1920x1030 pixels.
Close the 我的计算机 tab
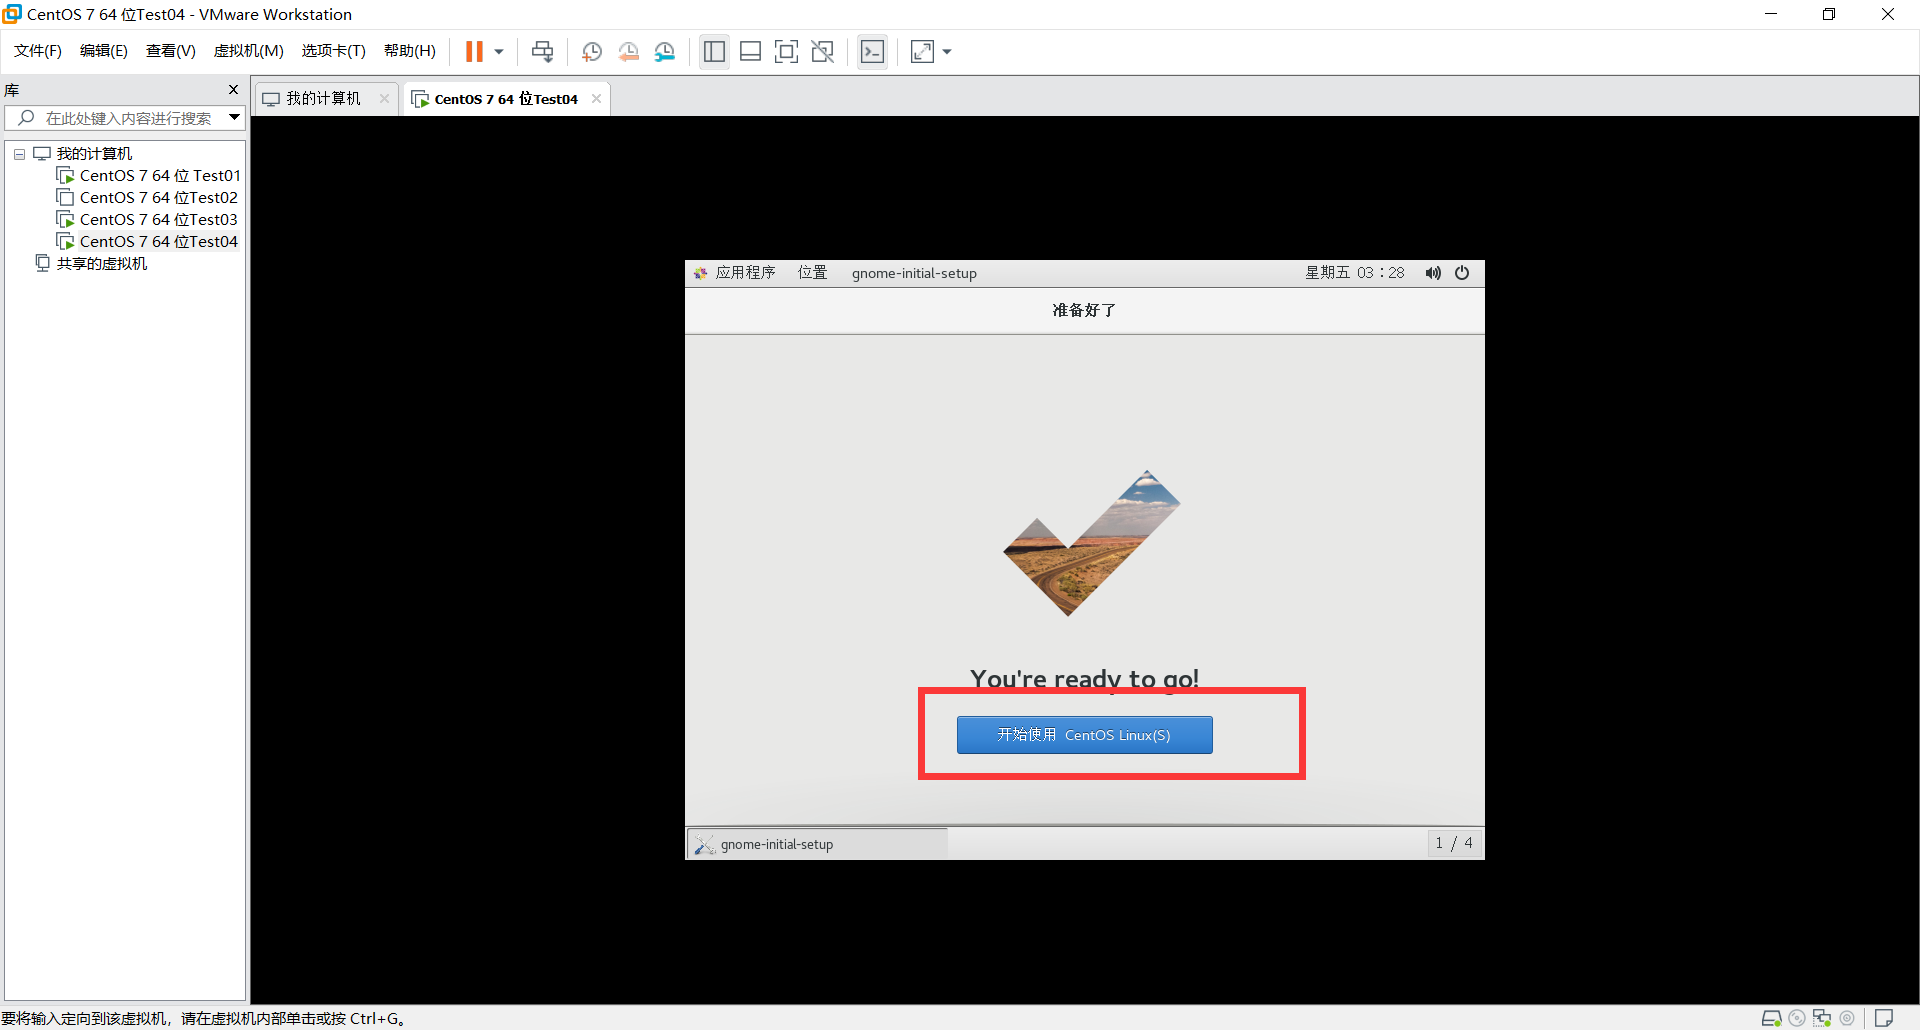(x=384, y=99)
